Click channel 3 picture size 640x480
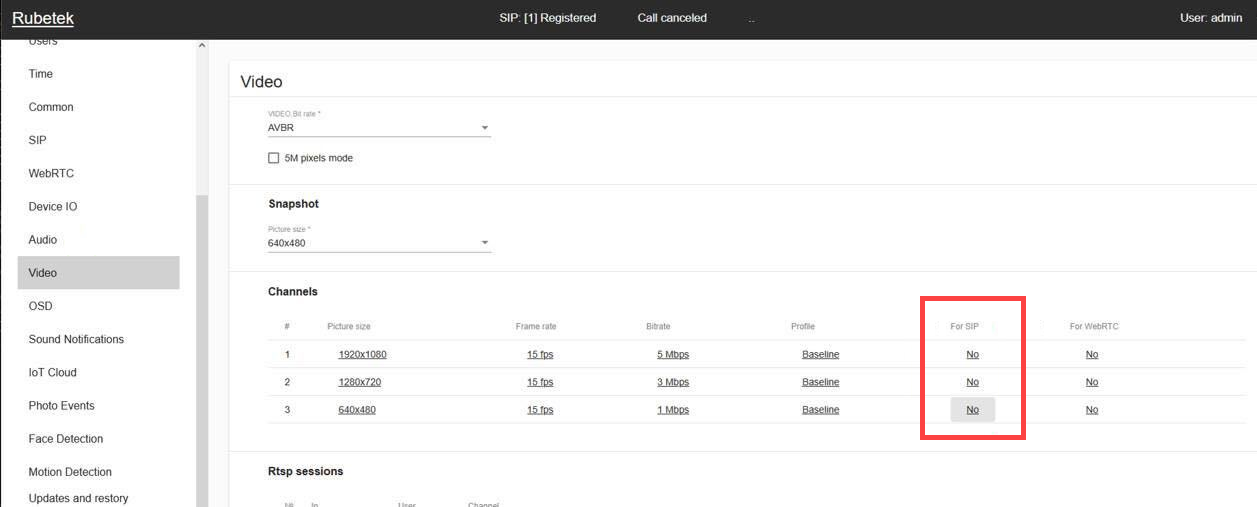 (x=357, y=410)
